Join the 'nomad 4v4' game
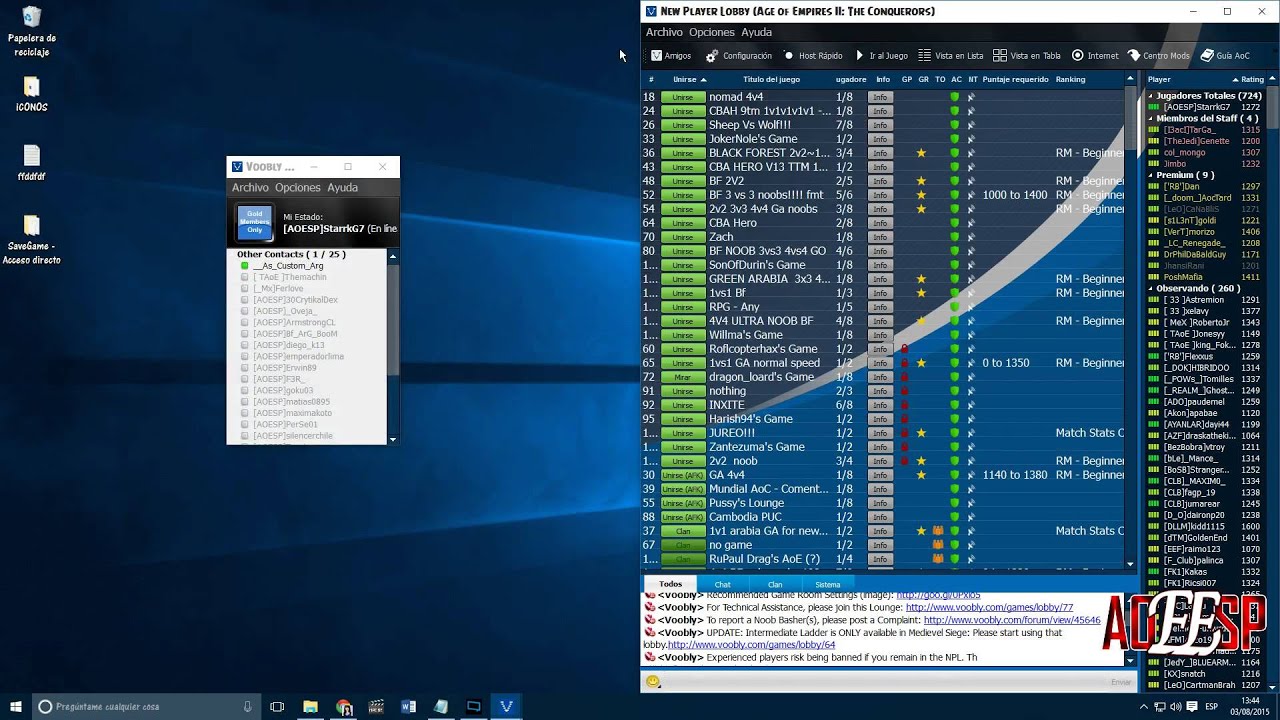The width and height of the screenshot is (1280, 720). tap(683, 97)
